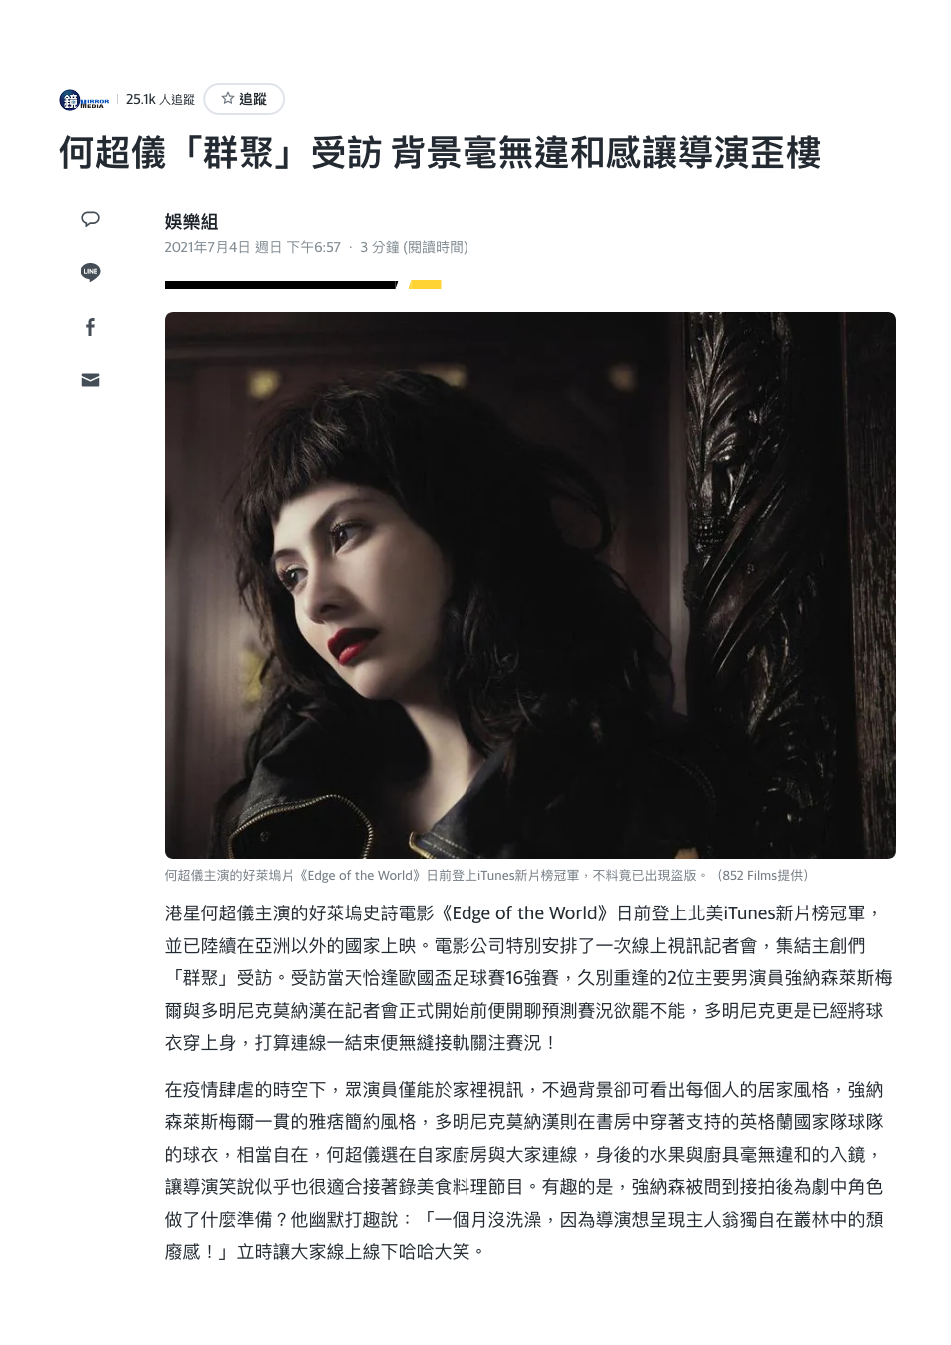Viewport: 951px width, 1345px height.
Task: Open the Mirror Media publisher logo
Action: point(85,100)
